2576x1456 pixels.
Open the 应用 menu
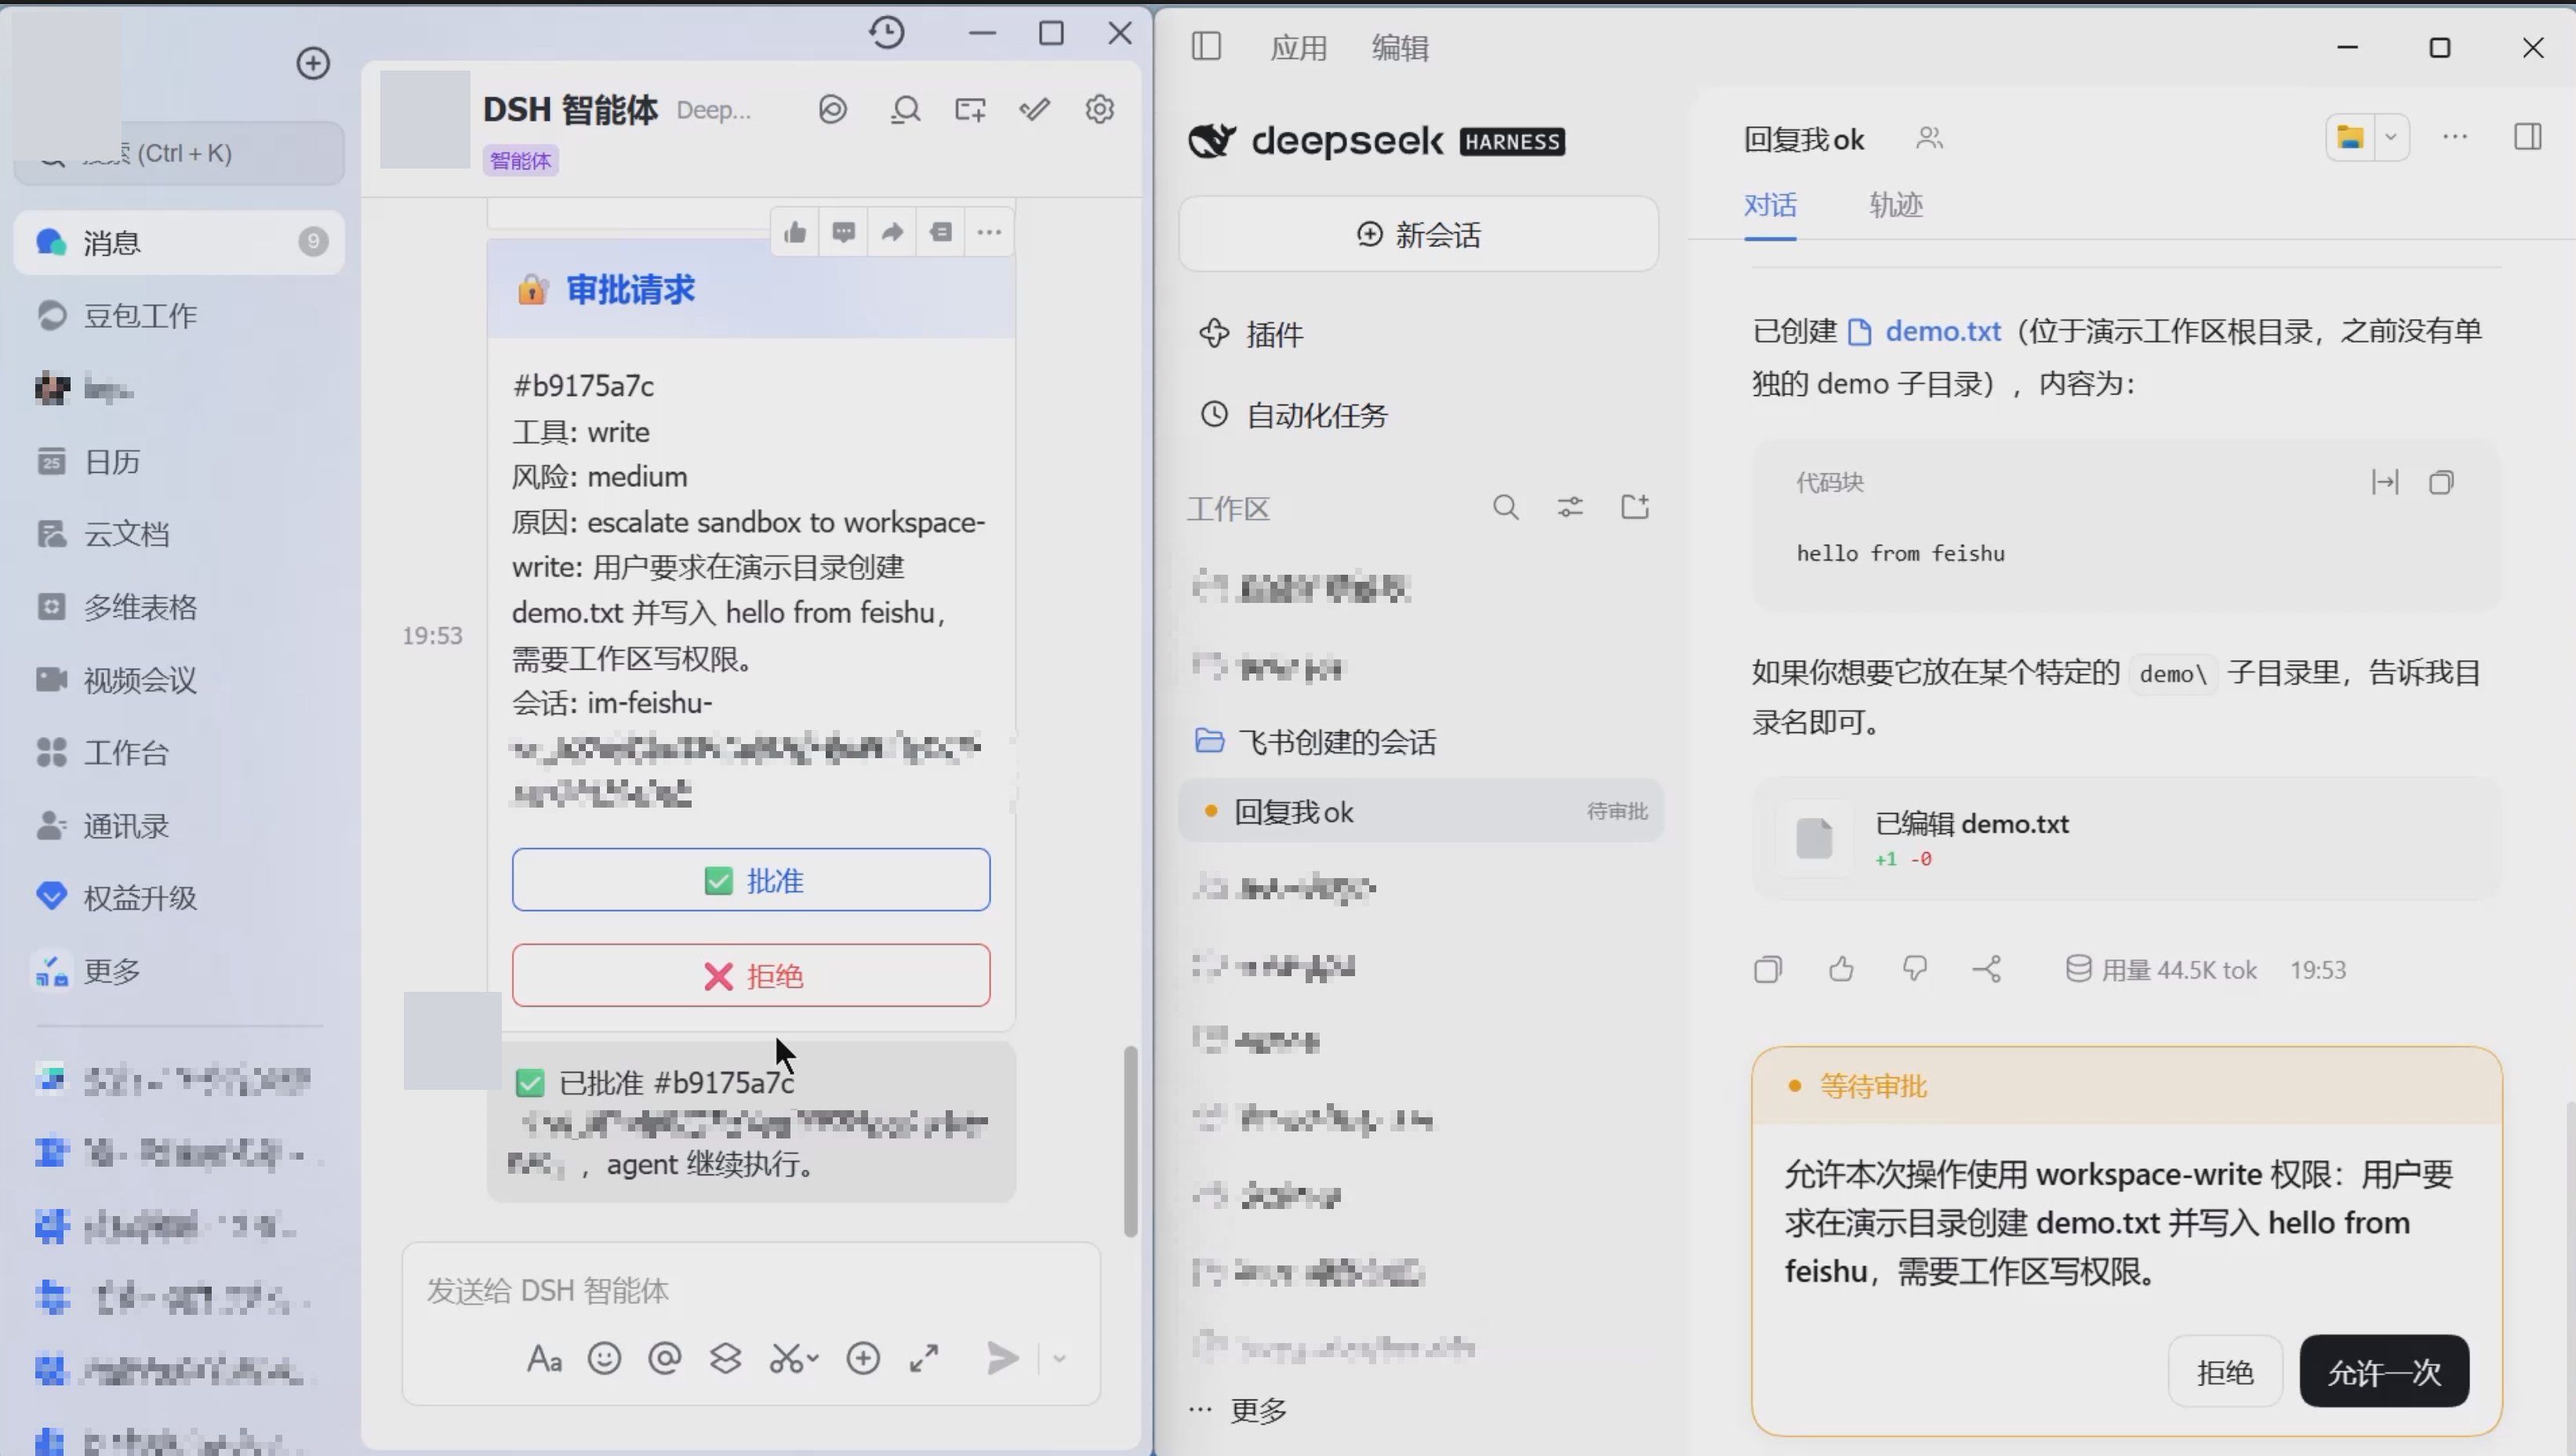[x=1298, y=47]
